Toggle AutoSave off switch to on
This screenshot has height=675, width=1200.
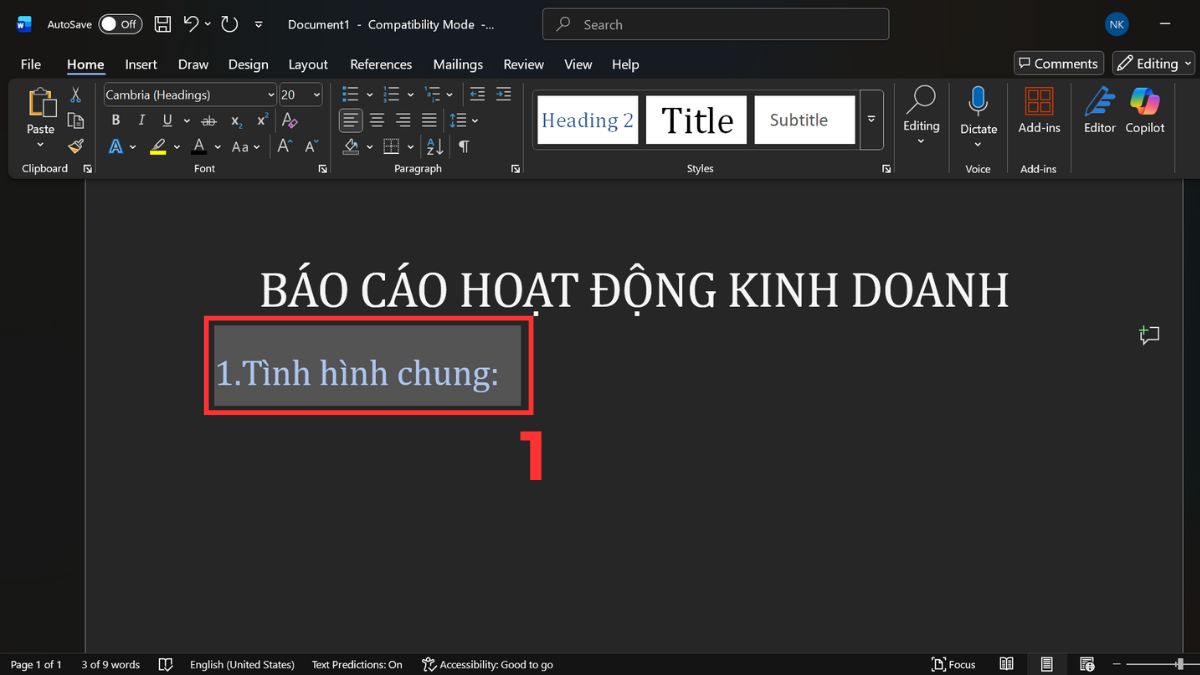[x=119, y=23]
